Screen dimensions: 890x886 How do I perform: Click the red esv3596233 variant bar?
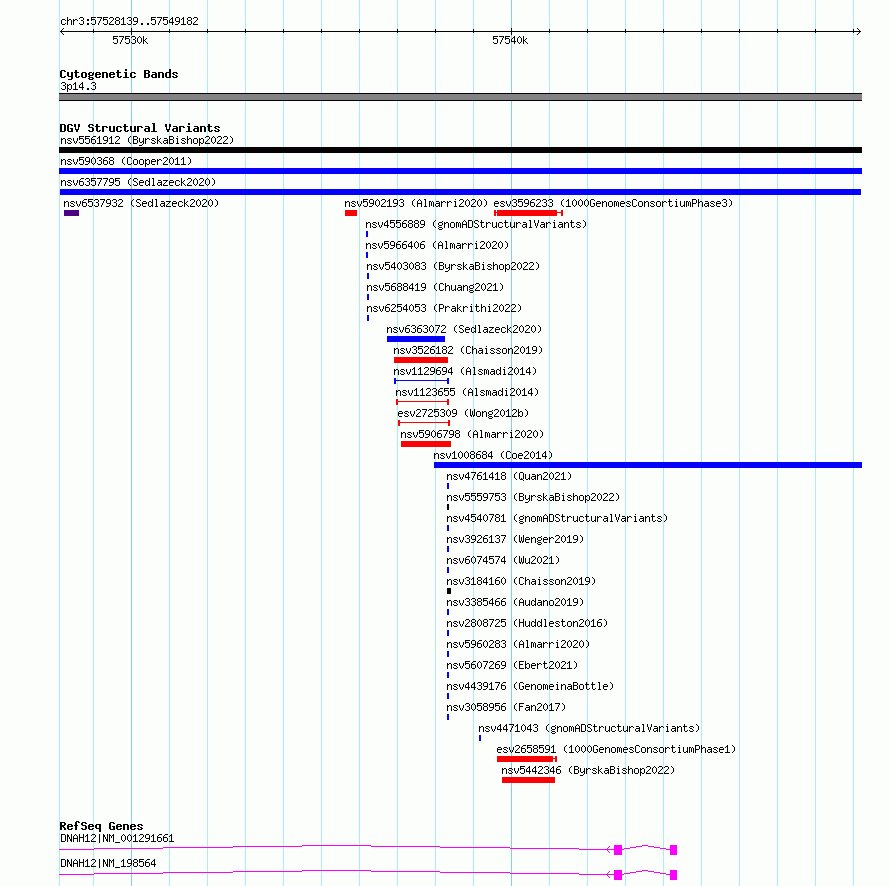(x=528, y=213)
